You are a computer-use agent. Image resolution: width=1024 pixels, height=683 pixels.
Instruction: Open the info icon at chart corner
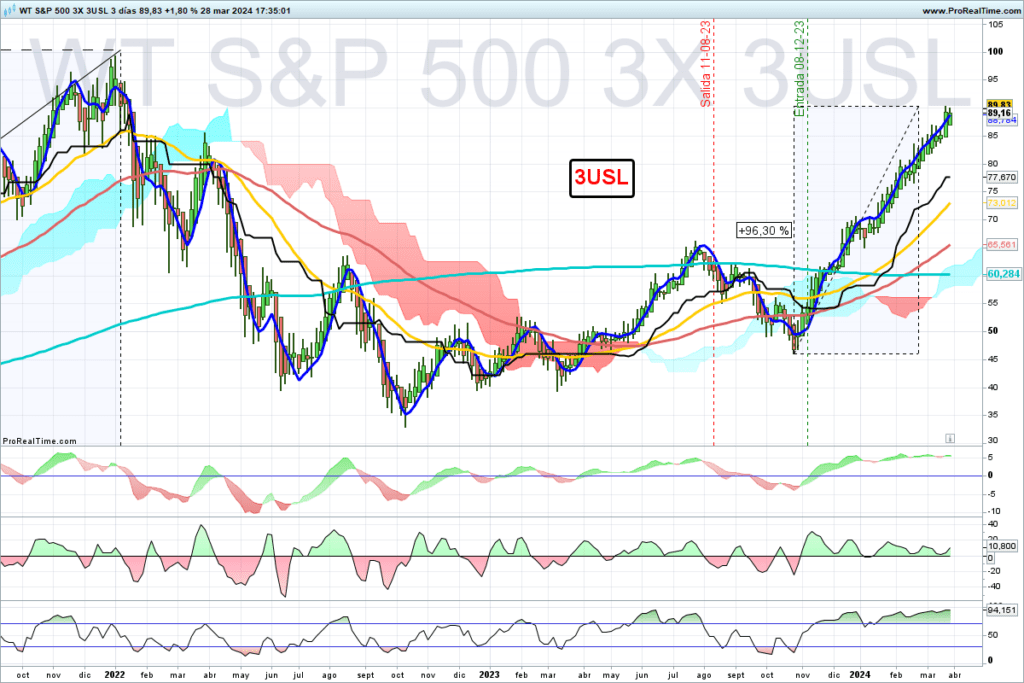click(x=950, y=438)
